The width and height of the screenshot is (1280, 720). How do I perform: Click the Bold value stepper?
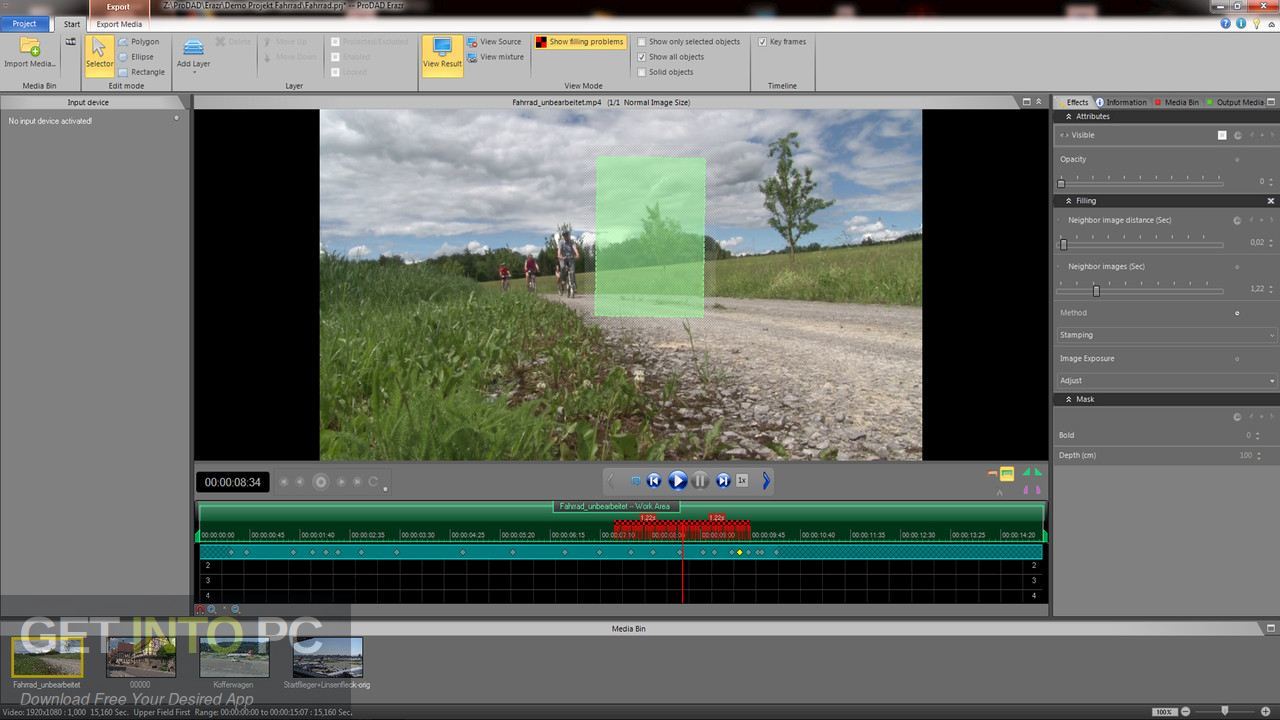[1258, 435]
